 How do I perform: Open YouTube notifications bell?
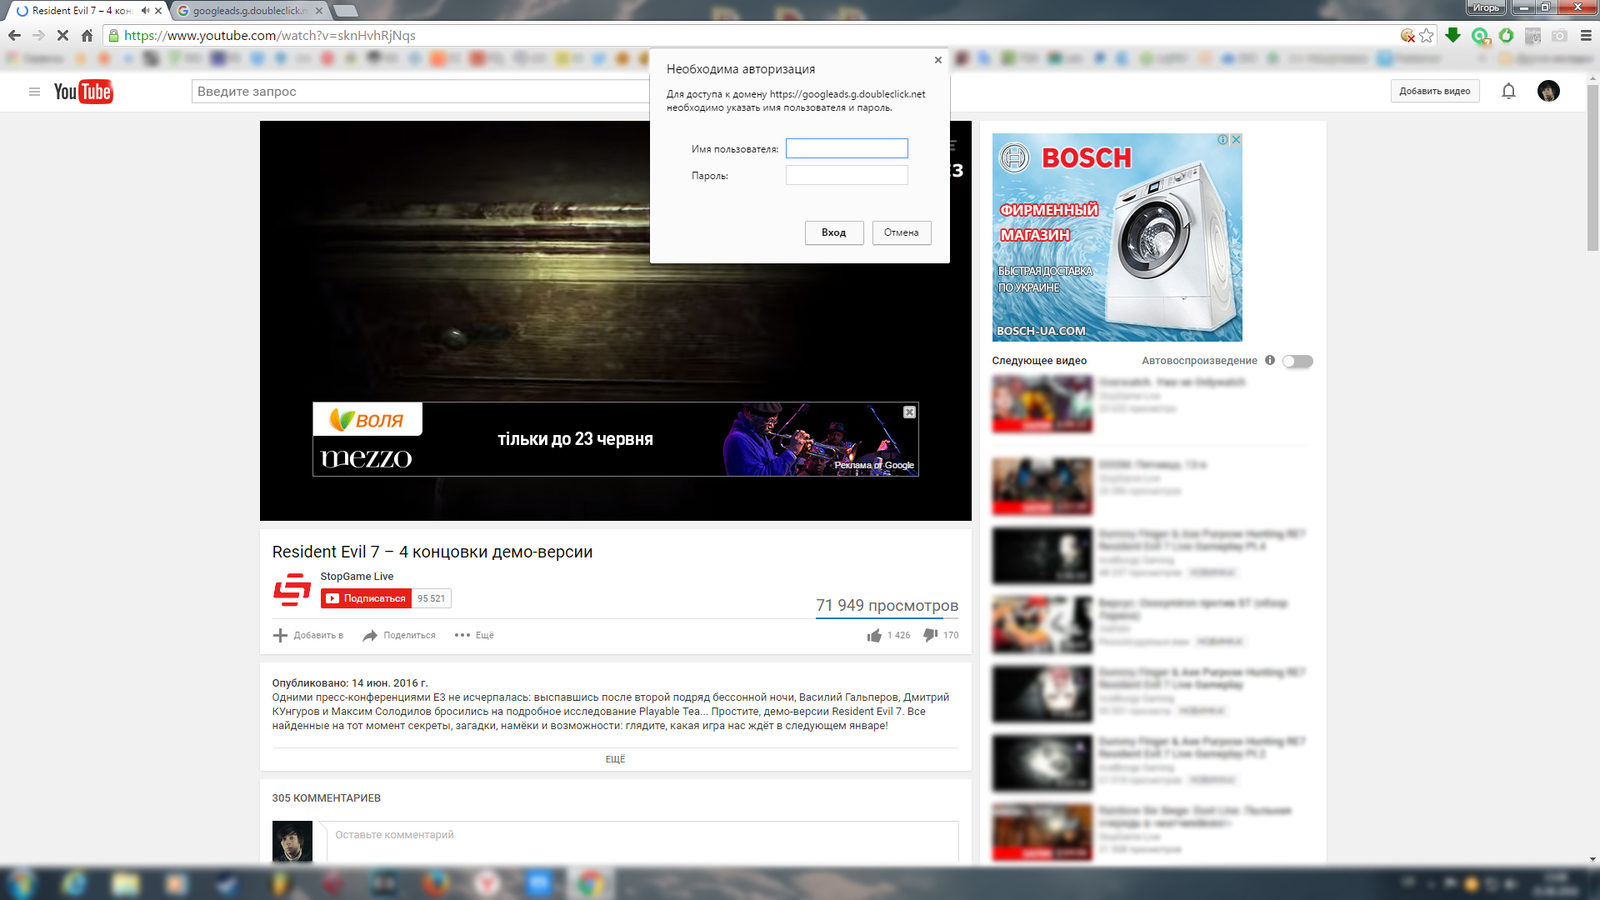point(1508,91)
